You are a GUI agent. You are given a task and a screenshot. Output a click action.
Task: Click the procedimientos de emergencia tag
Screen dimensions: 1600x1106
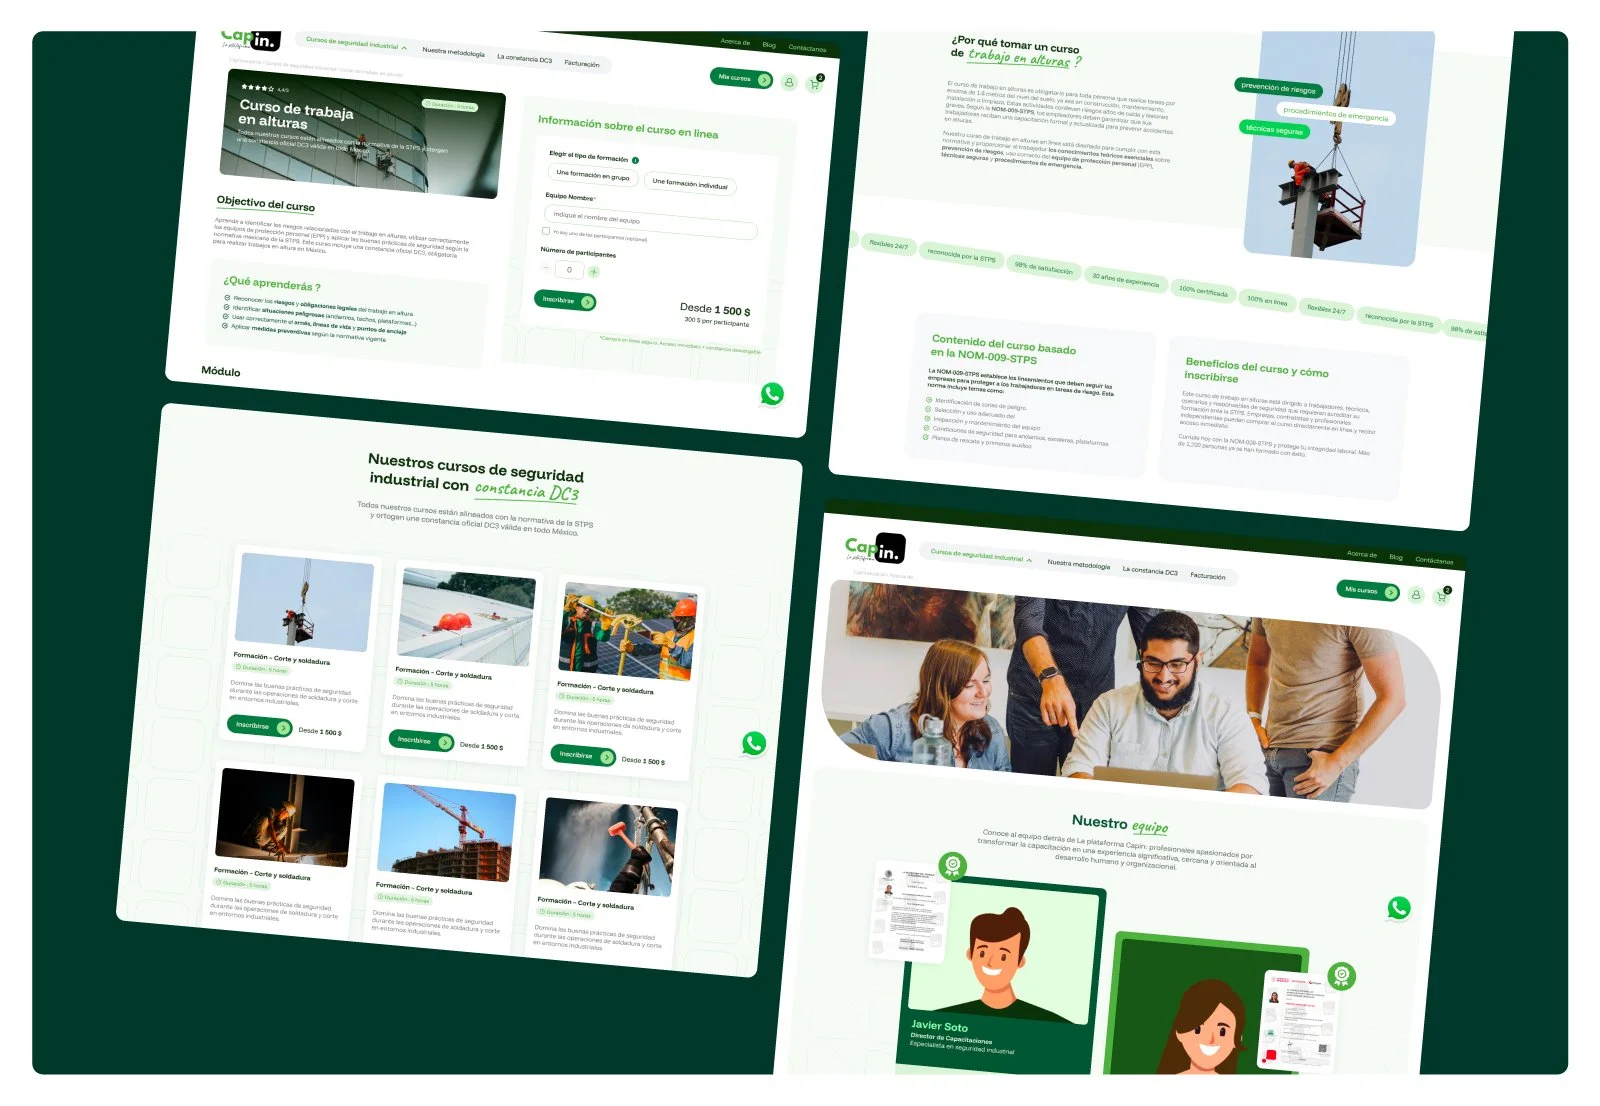point(1335,114)
